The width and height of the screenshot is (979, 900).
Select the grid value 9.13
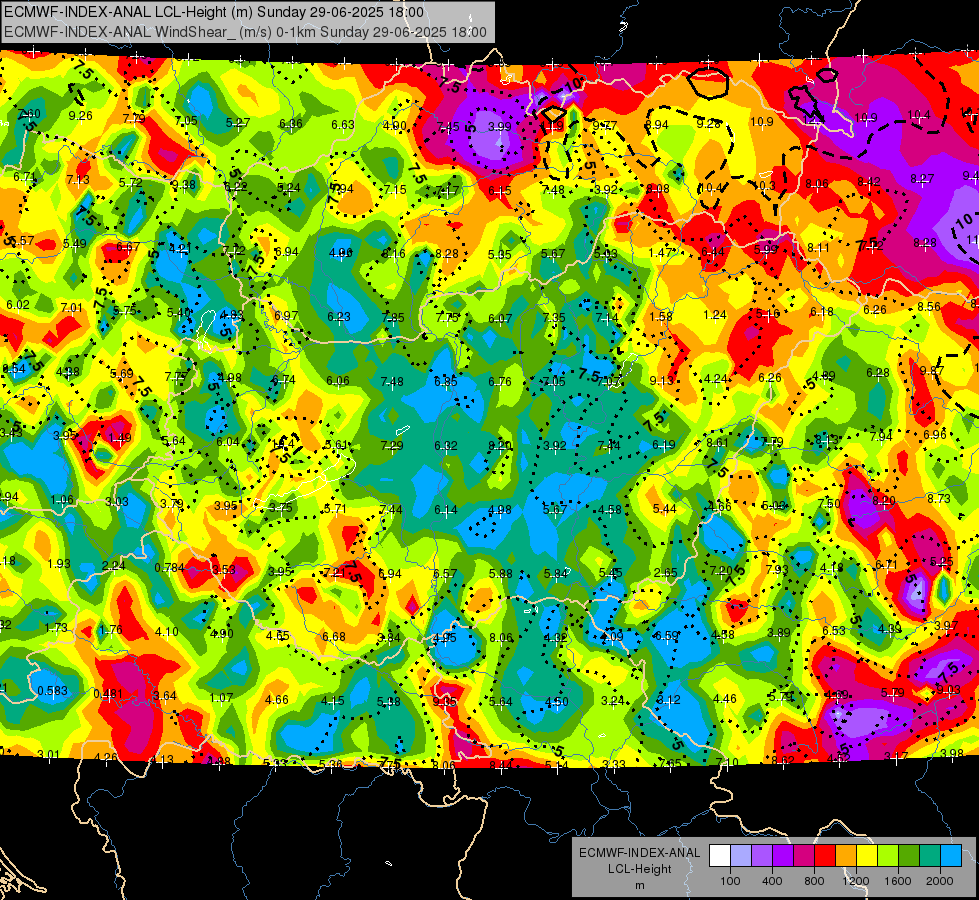click(x=662, y=380)
